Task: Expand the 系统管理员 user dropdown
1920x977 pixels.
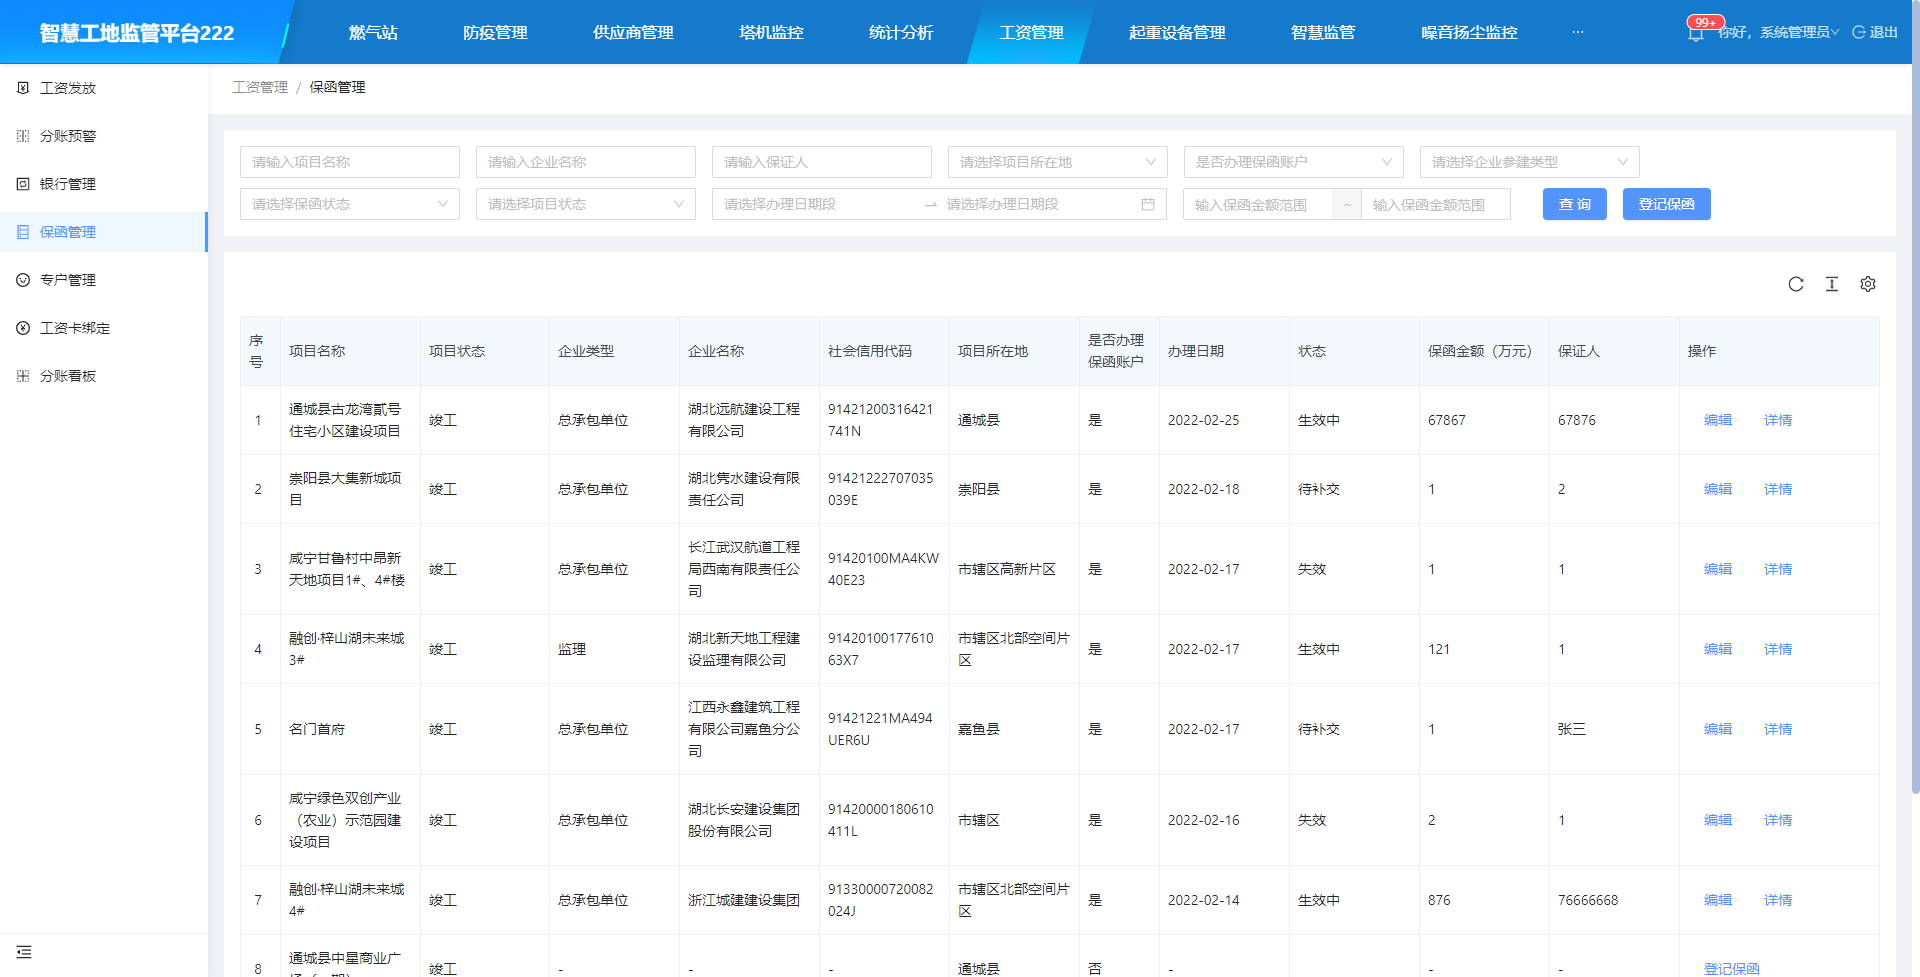Action: click(1799, 32)
